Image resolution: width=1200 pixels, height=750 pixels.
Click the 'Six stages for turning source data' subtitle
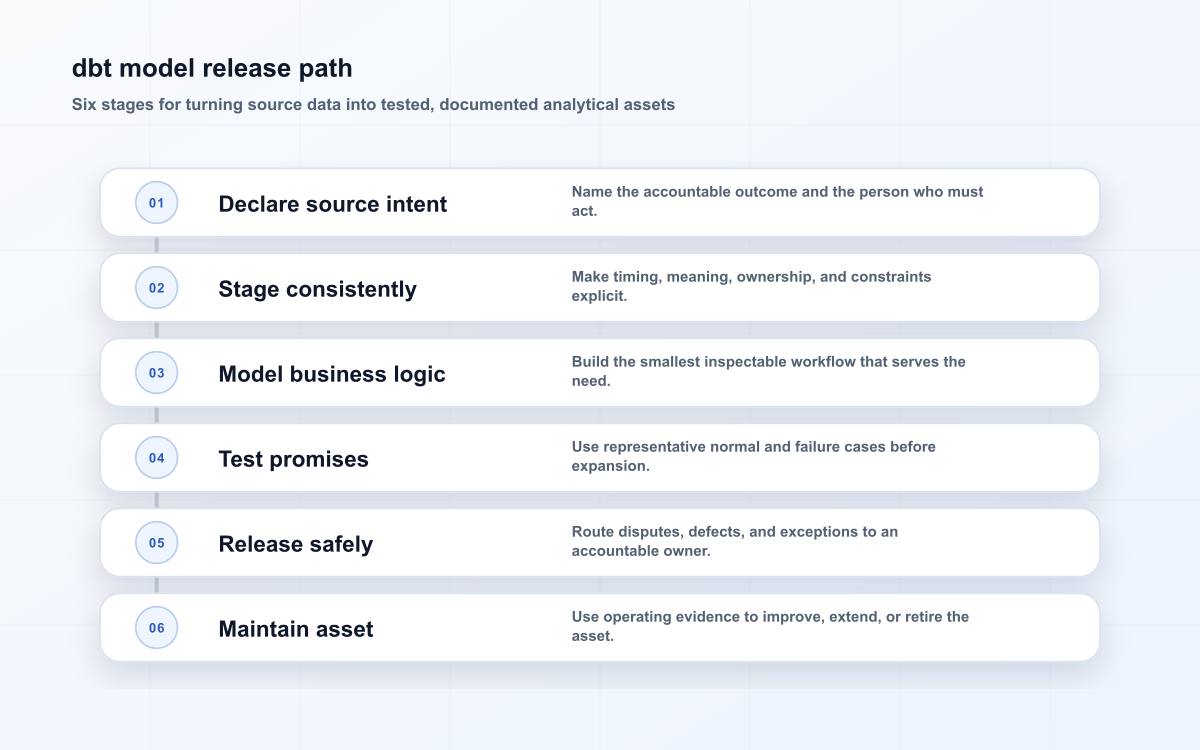click(373, 104)
